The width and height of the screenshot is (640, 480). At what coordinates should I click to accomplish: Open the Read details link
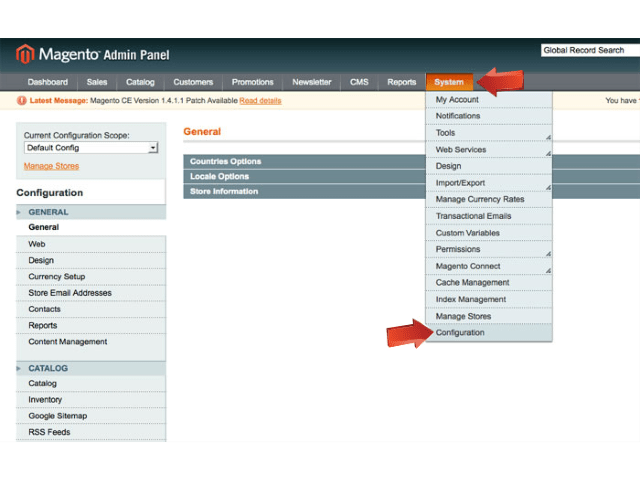pyautogui.click(x=260, y=101)
